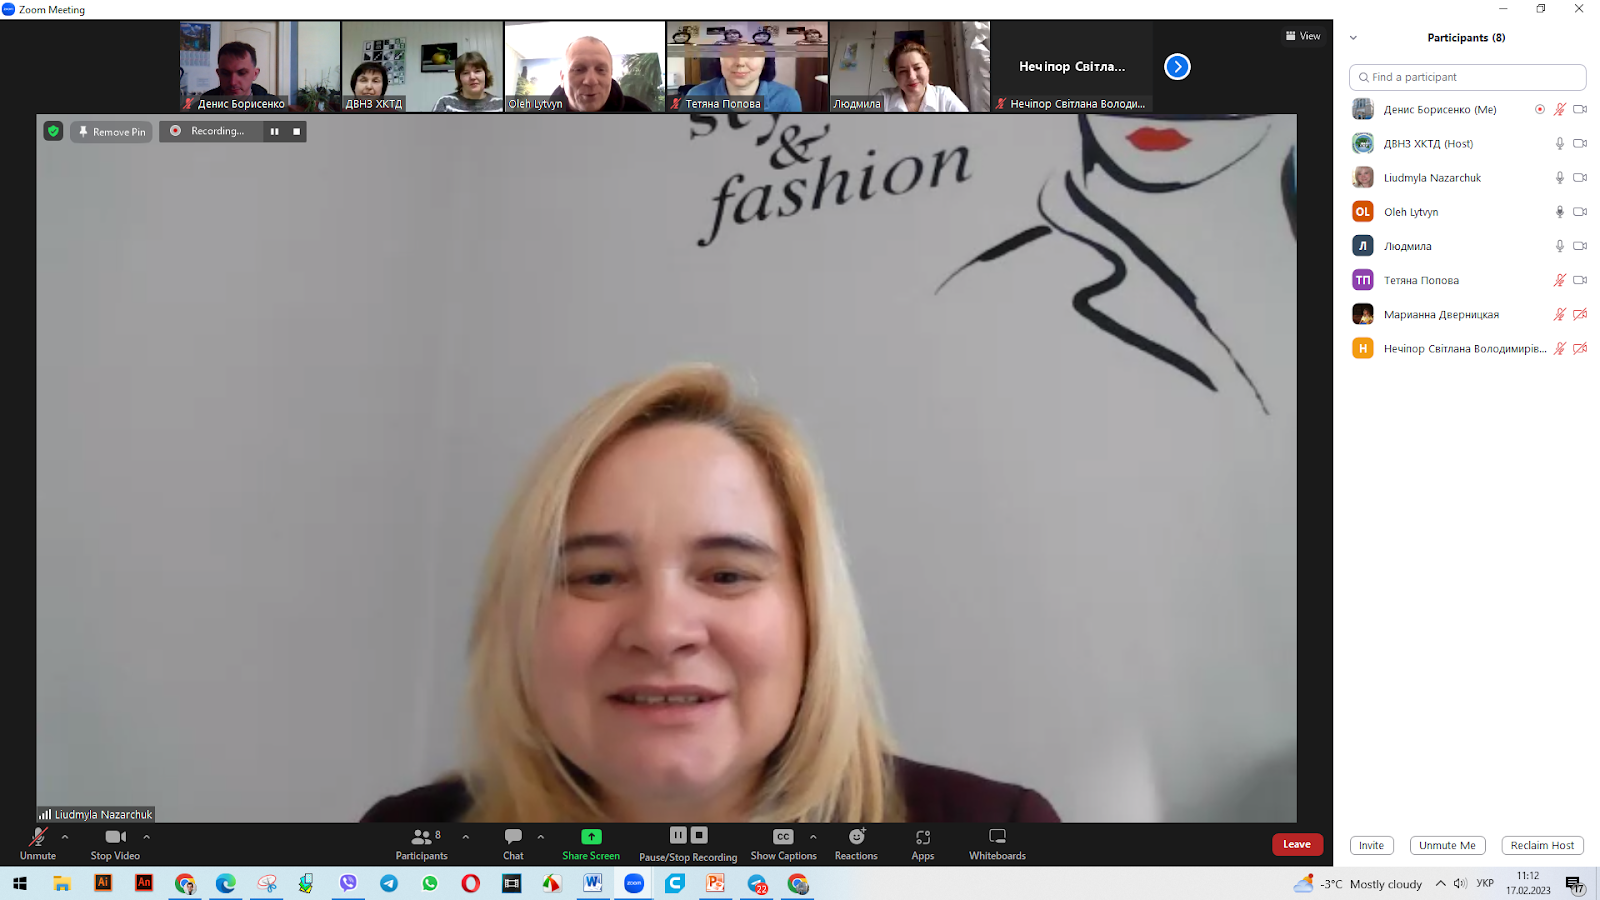Select ДВНЗ ХКТД video thumbnail
The image size is (1600, 900).
click(x=422, y=66)
